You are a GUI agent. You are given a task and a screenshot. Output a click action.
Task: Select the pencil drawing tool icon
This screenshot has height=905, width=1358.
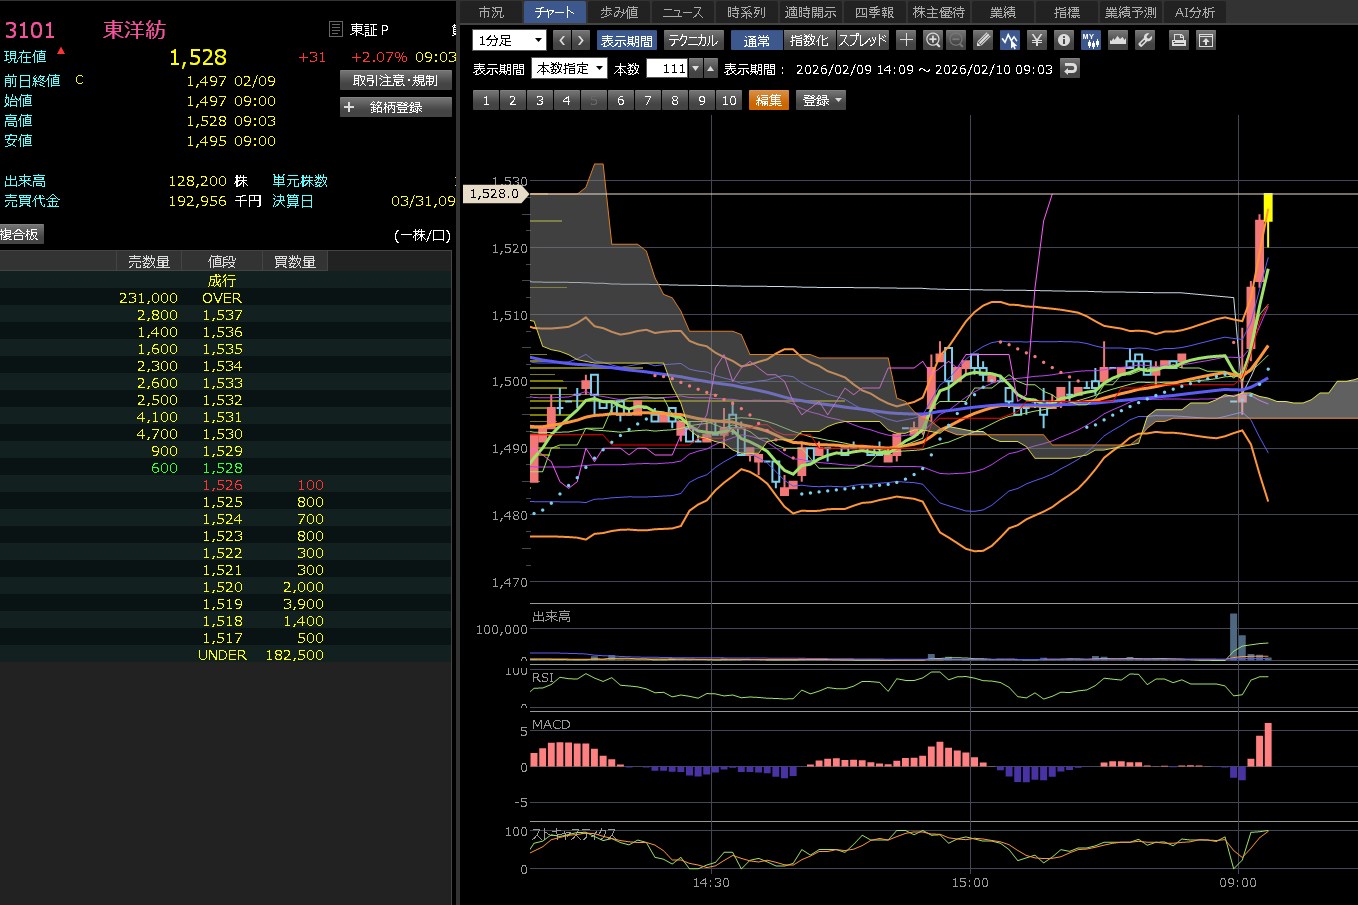(983, 40)
